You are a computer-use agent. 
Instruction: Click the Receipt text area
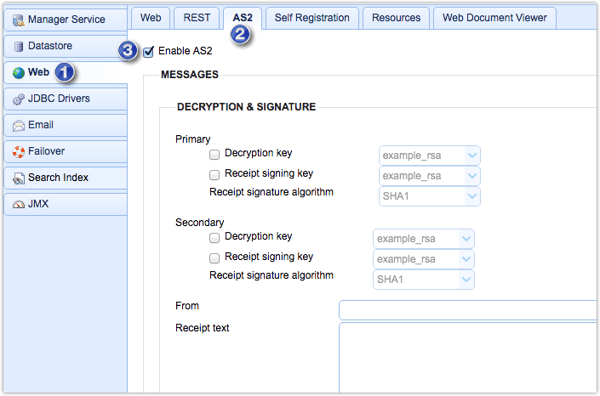[x=468, y=358]
